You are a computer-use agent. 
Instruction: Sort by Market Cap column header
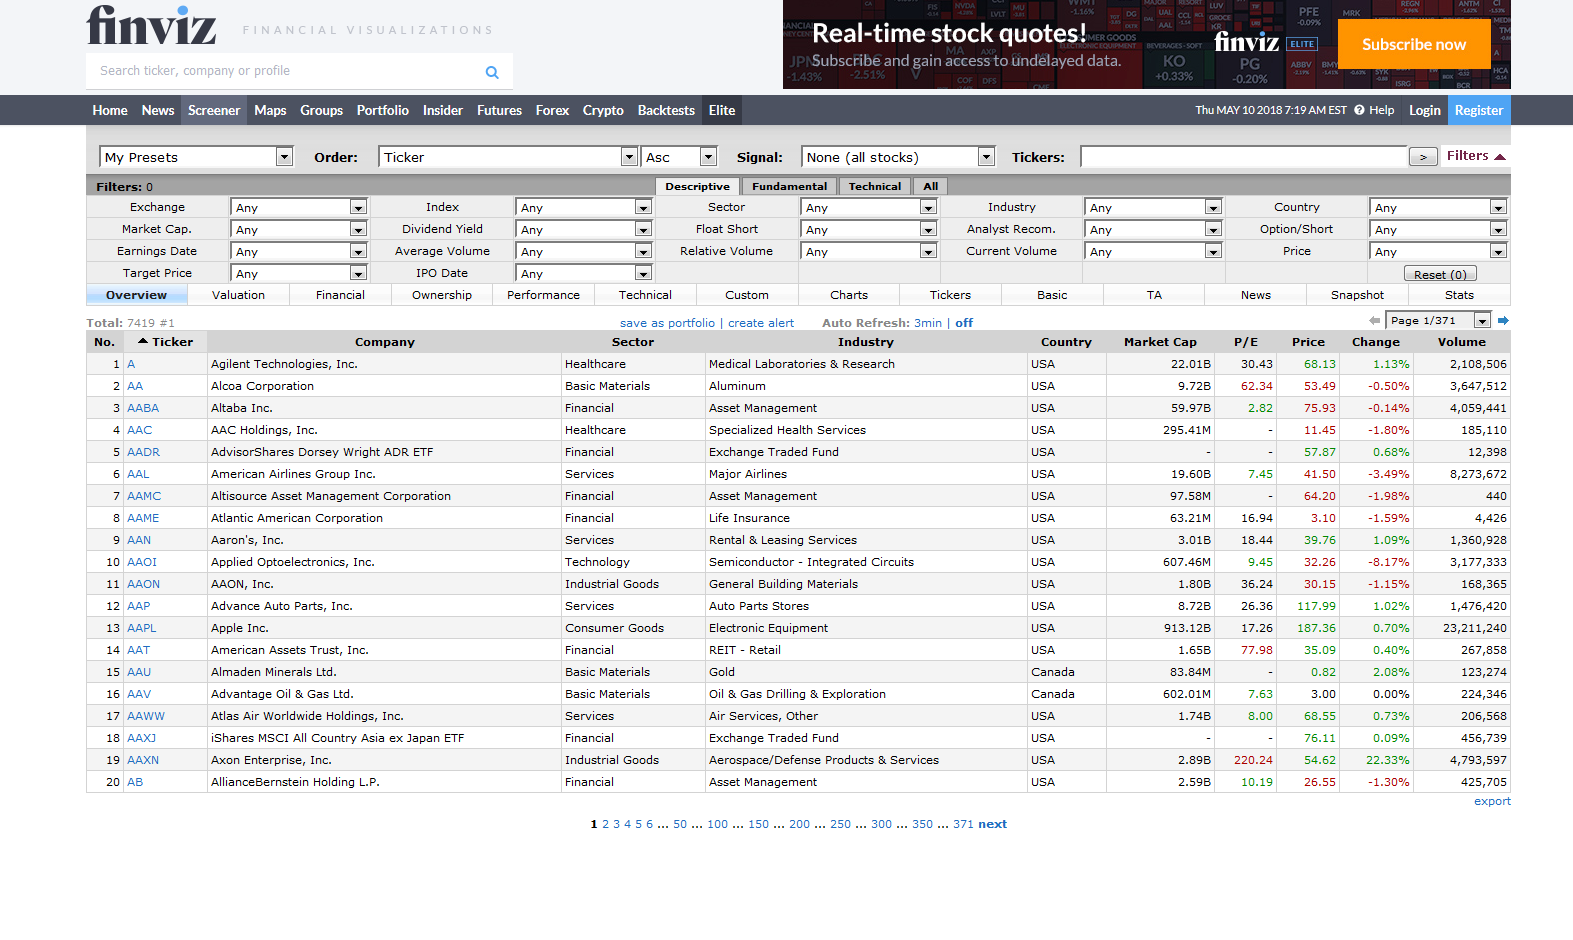pos(1160,342)
